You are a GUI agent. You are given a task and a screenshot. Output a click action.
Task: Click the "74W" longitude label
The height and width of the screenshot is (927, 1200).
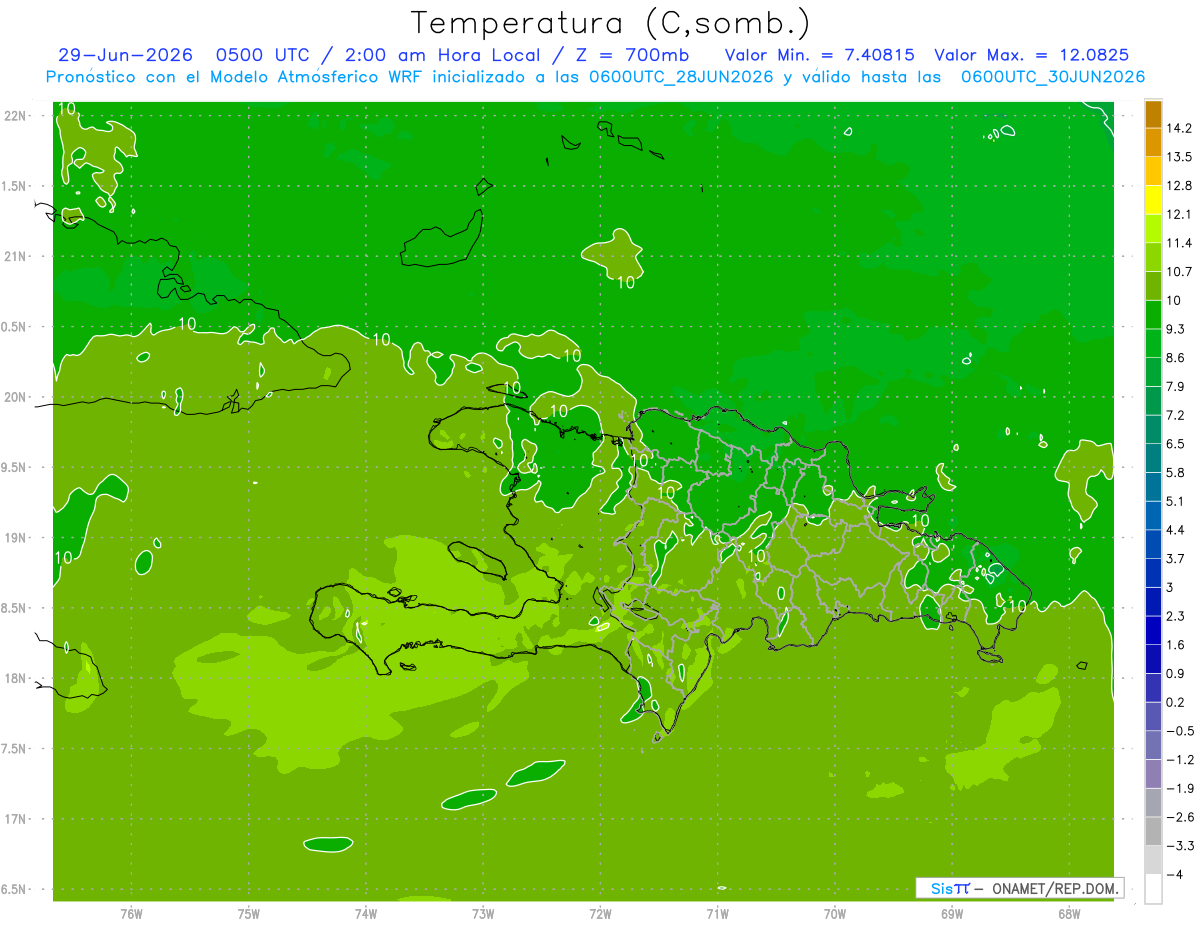366,913
